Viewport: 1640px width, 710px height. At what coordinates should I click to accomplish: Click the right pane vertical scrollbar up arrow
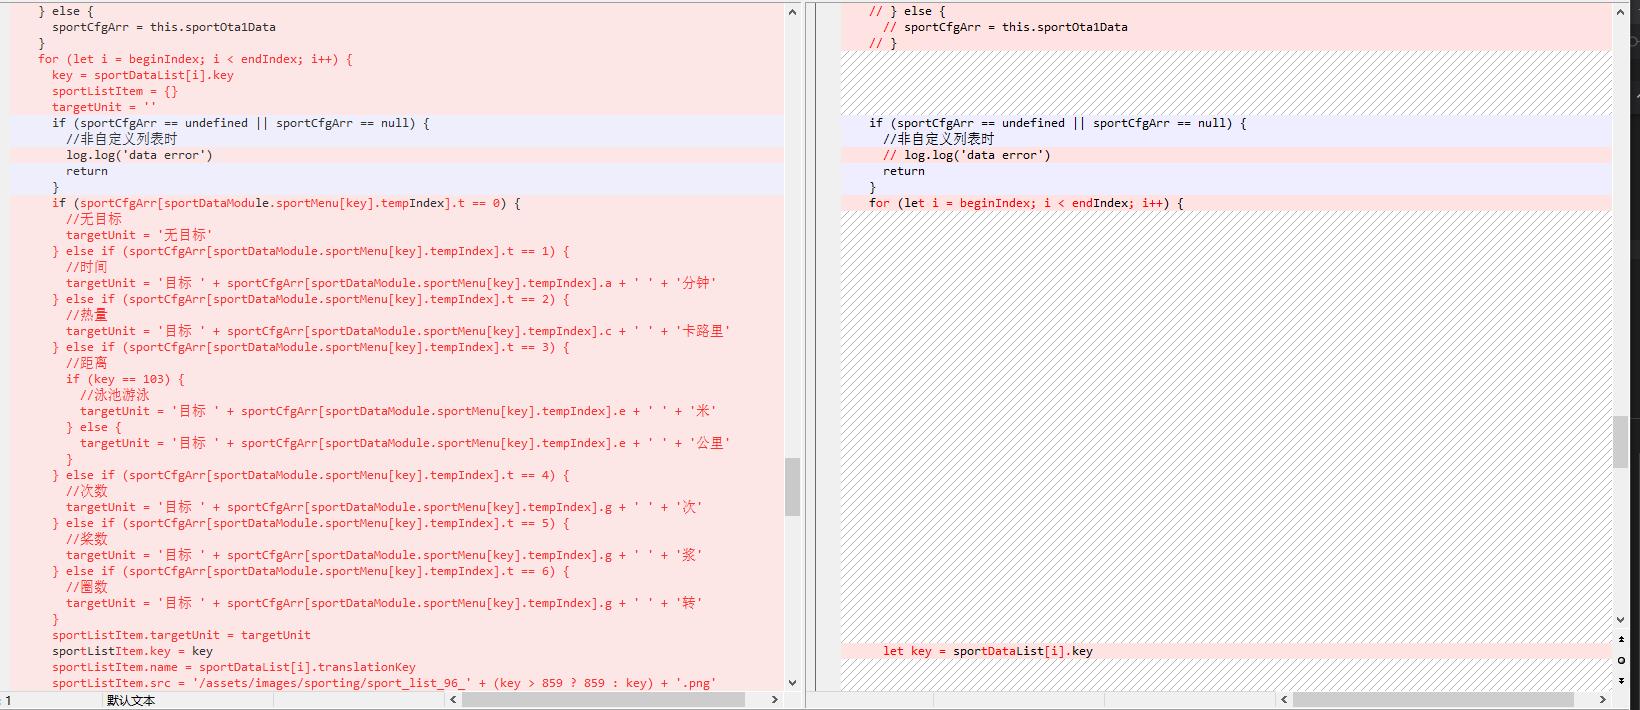tap(1621, 12)
